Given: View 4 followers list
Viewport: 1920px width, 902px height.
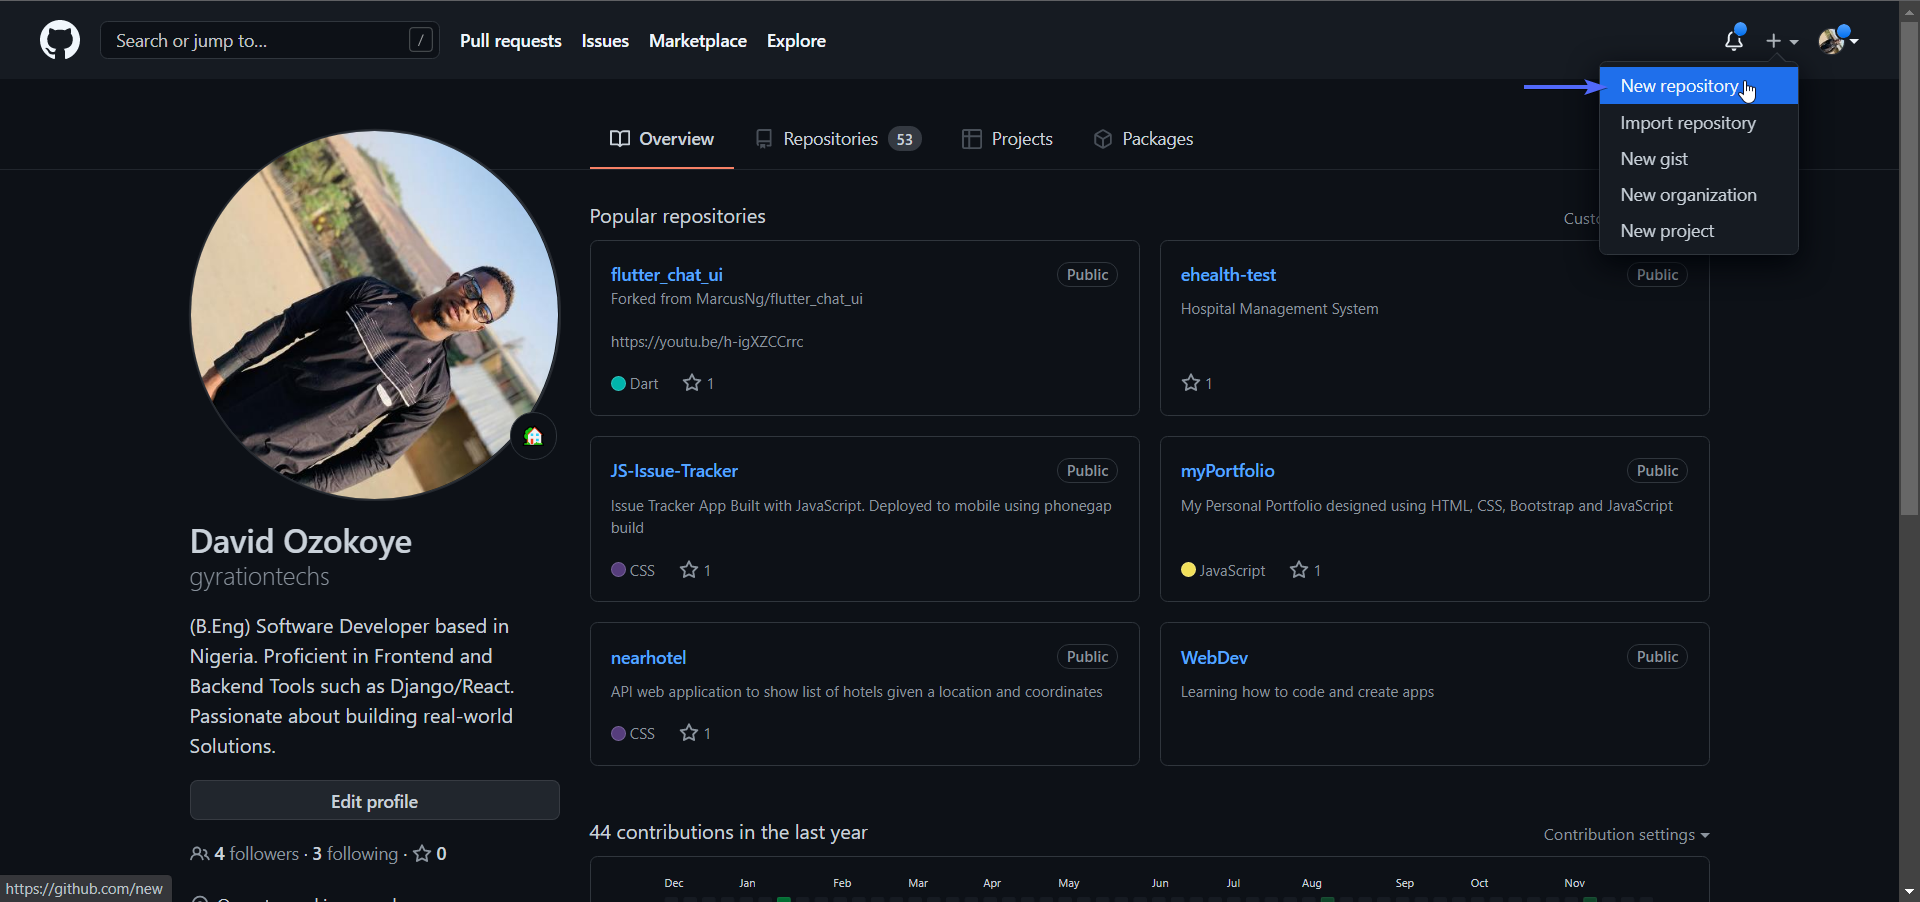Looking at the screenshot, I should [x=245, y=854].
